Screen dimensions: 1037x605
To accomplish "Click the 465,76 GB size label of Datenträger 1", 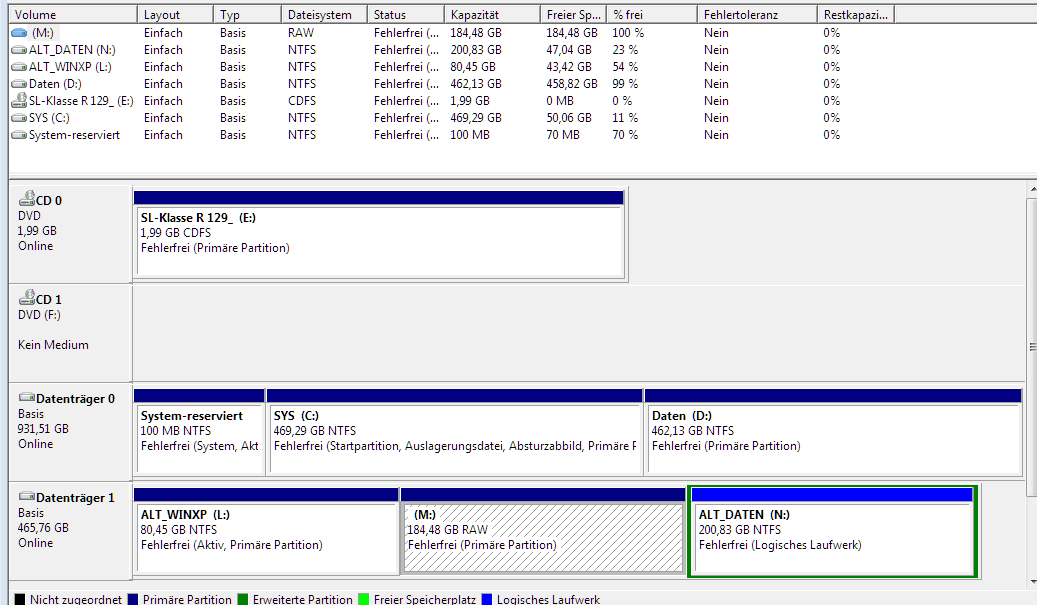I will point(43,528).
